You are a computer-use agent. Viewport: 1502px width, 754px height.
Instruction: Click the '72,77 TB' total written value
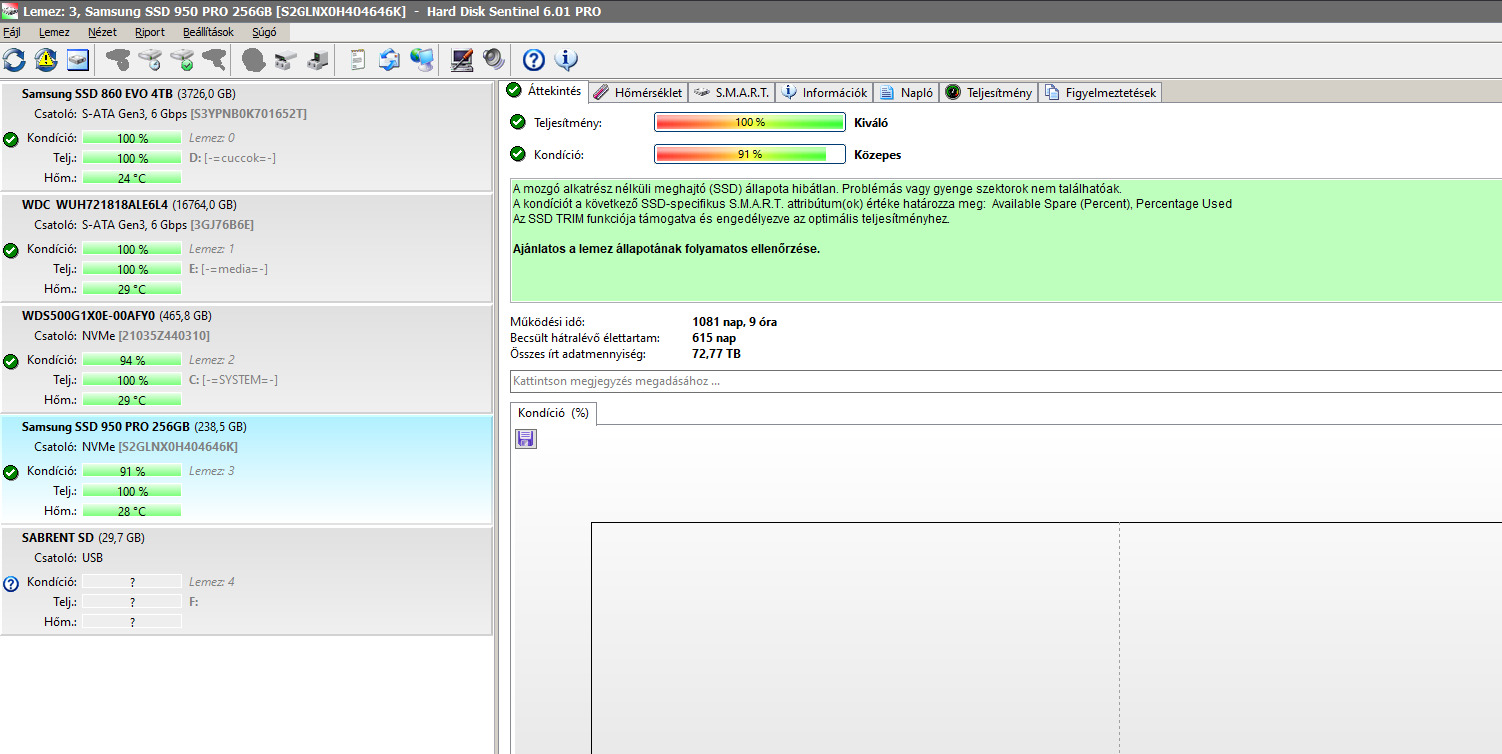click(x=716, y=354)
